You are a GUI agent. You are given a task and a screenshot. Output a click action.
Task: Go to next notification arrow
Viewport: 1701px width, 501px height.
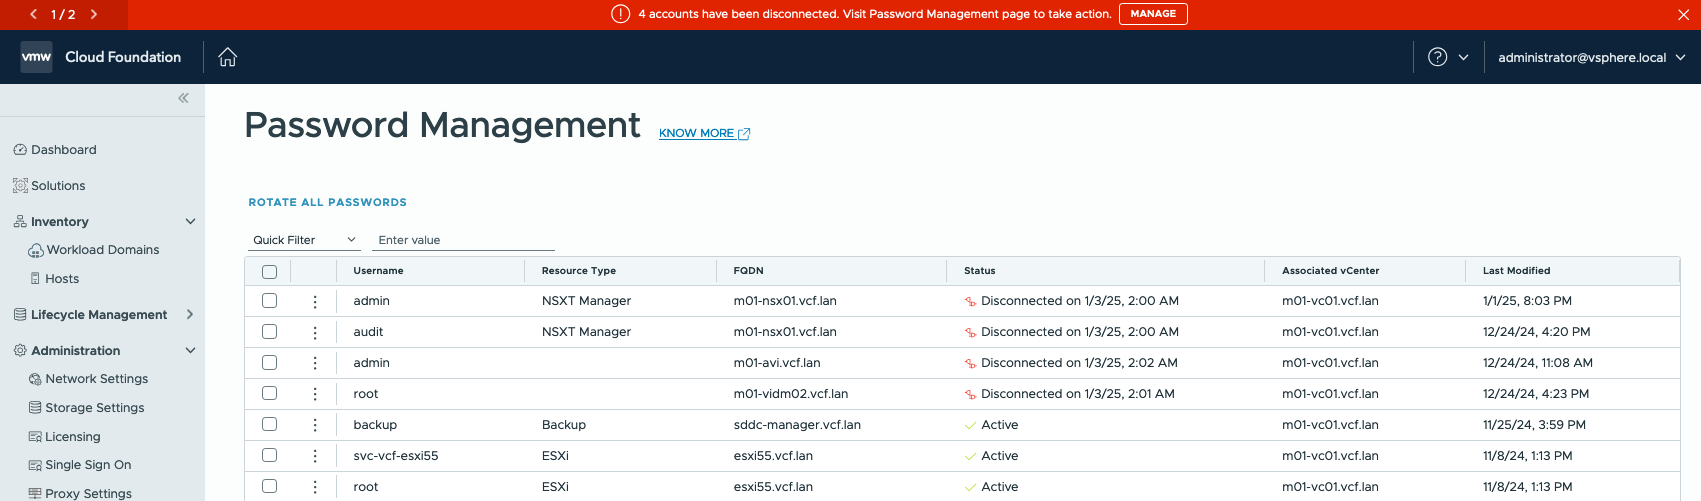click(94, 14)
